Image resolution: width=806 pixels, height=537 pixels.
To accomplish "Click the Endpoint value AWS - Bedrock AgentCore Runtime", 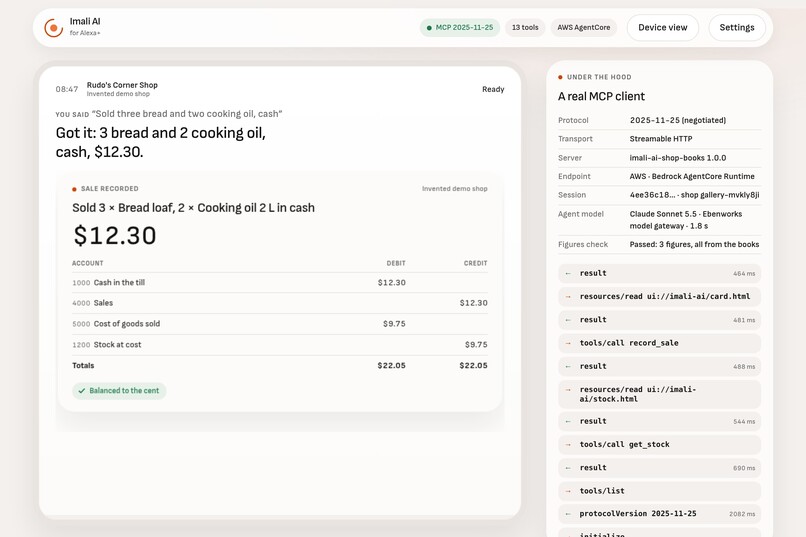I will 692,176.
